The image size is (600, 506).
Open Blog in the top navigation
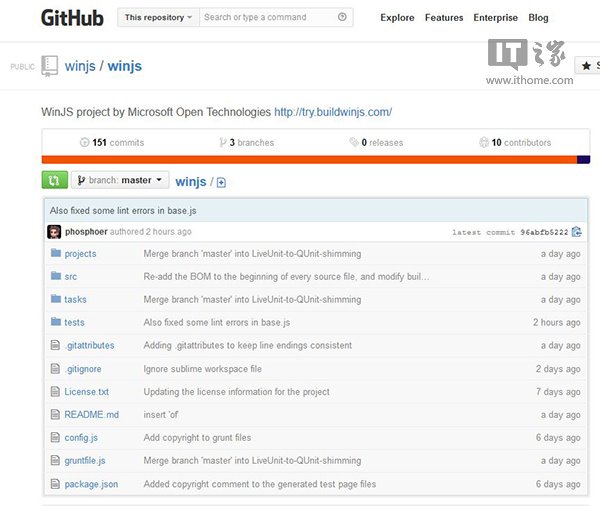click(x=538, y=18)
